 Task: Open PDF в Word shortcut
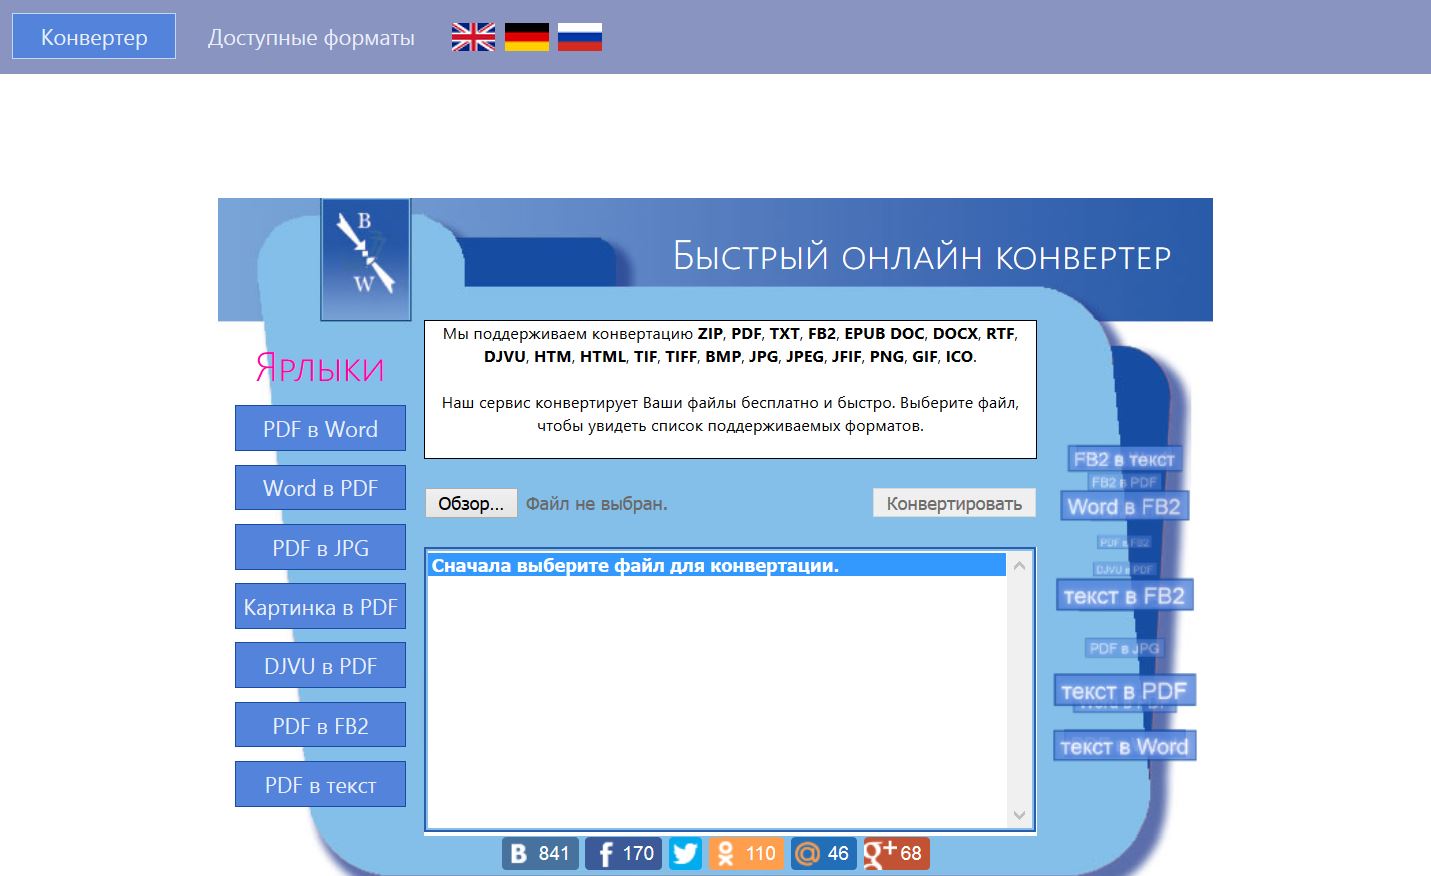(x=320, y=429)
